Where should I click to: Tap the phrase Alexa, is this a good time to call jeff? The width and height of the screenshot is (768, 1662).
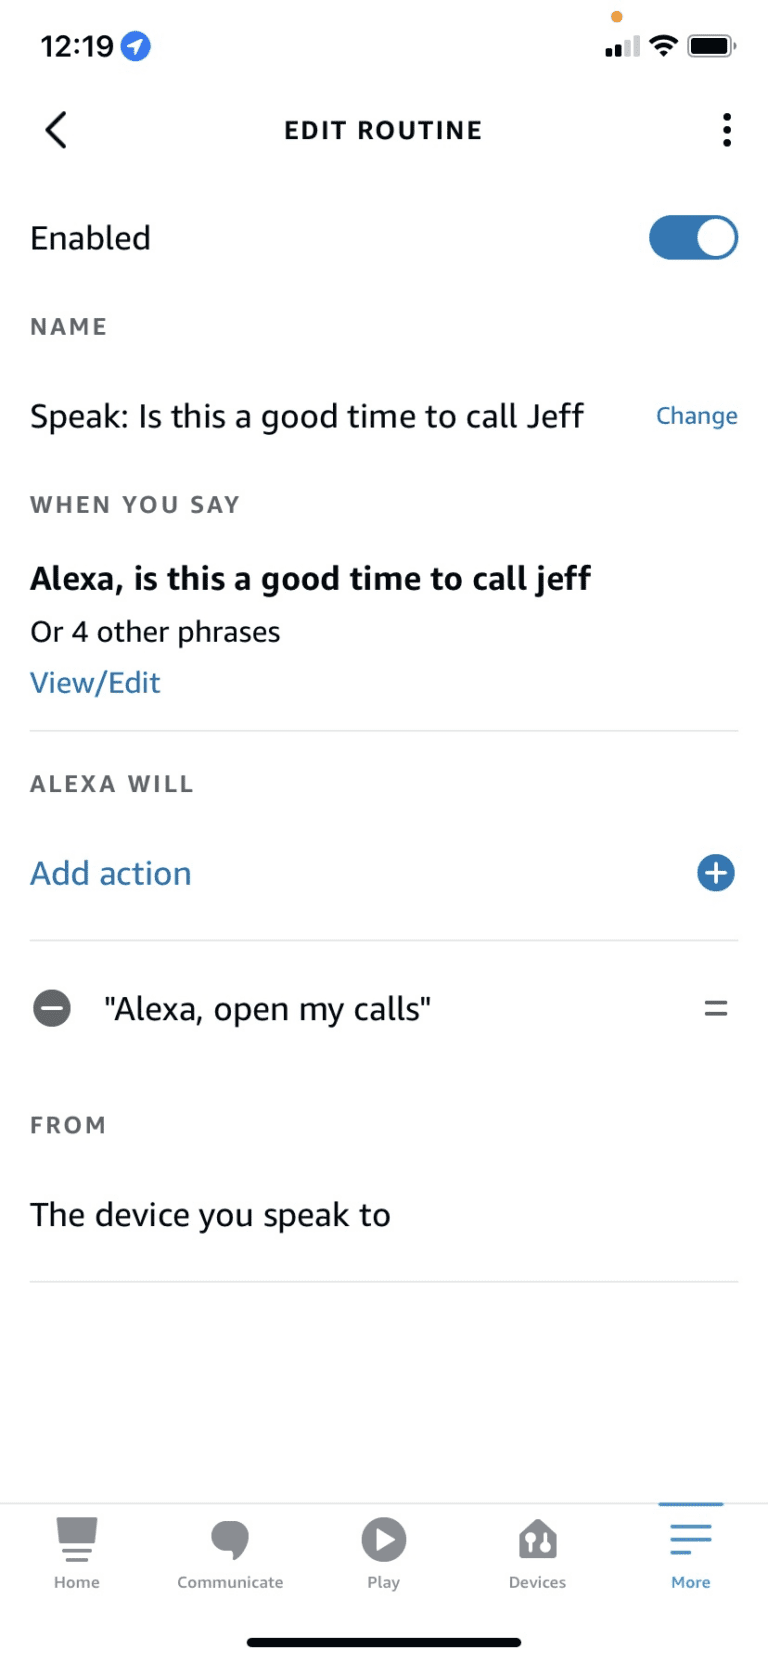coord(310,578)
